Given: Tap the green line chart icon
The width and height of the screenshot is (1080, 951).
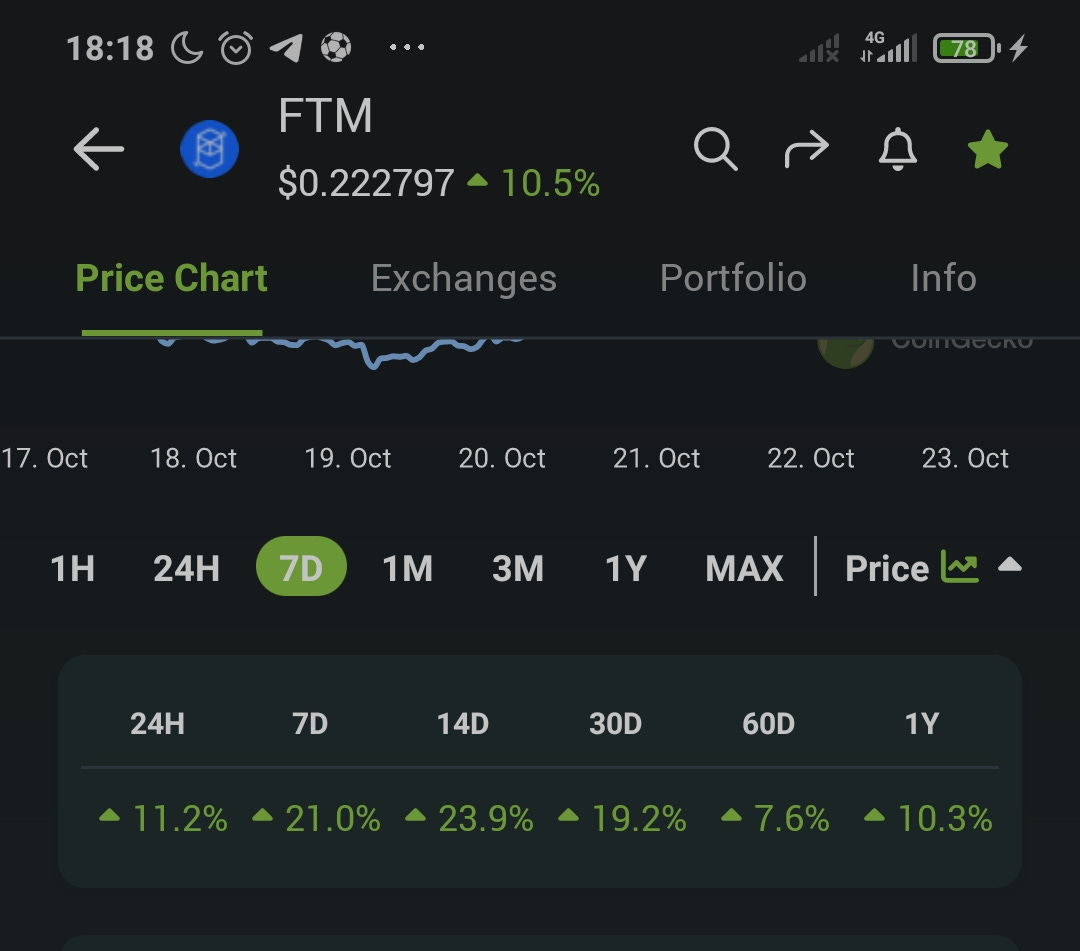Looking at the screenshot, I should click(959, 567).
